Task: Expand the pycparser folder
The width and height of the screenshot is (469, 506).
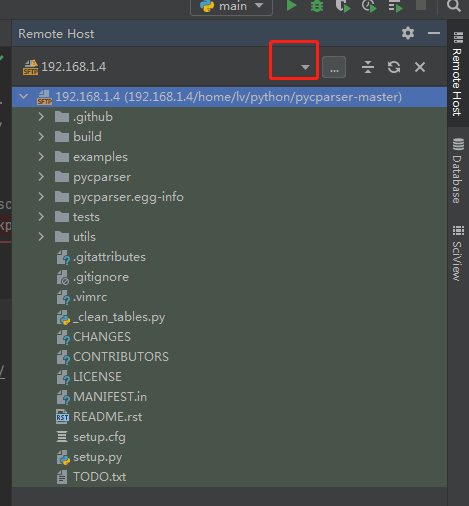Action: click(41, 177)
